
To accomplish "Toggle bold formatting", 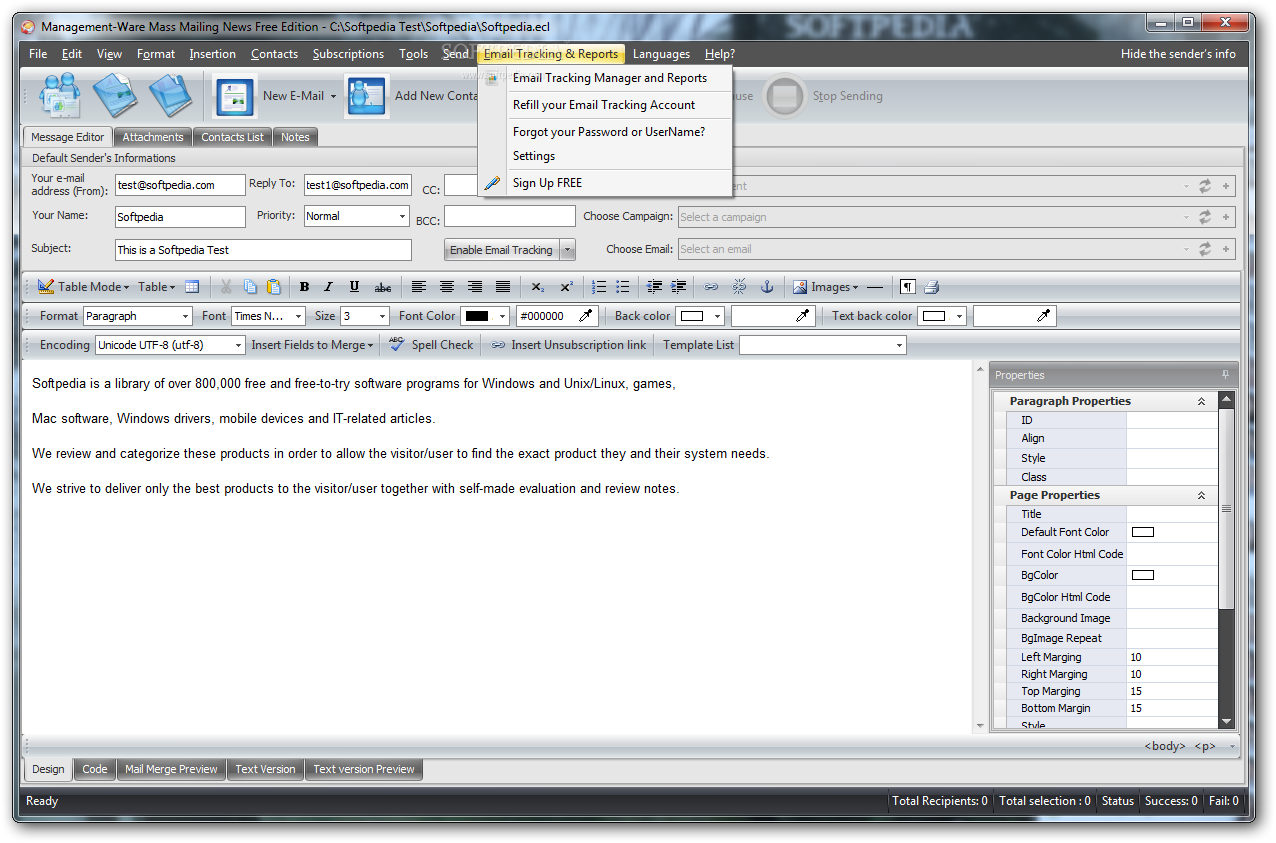I will point(304,287).
